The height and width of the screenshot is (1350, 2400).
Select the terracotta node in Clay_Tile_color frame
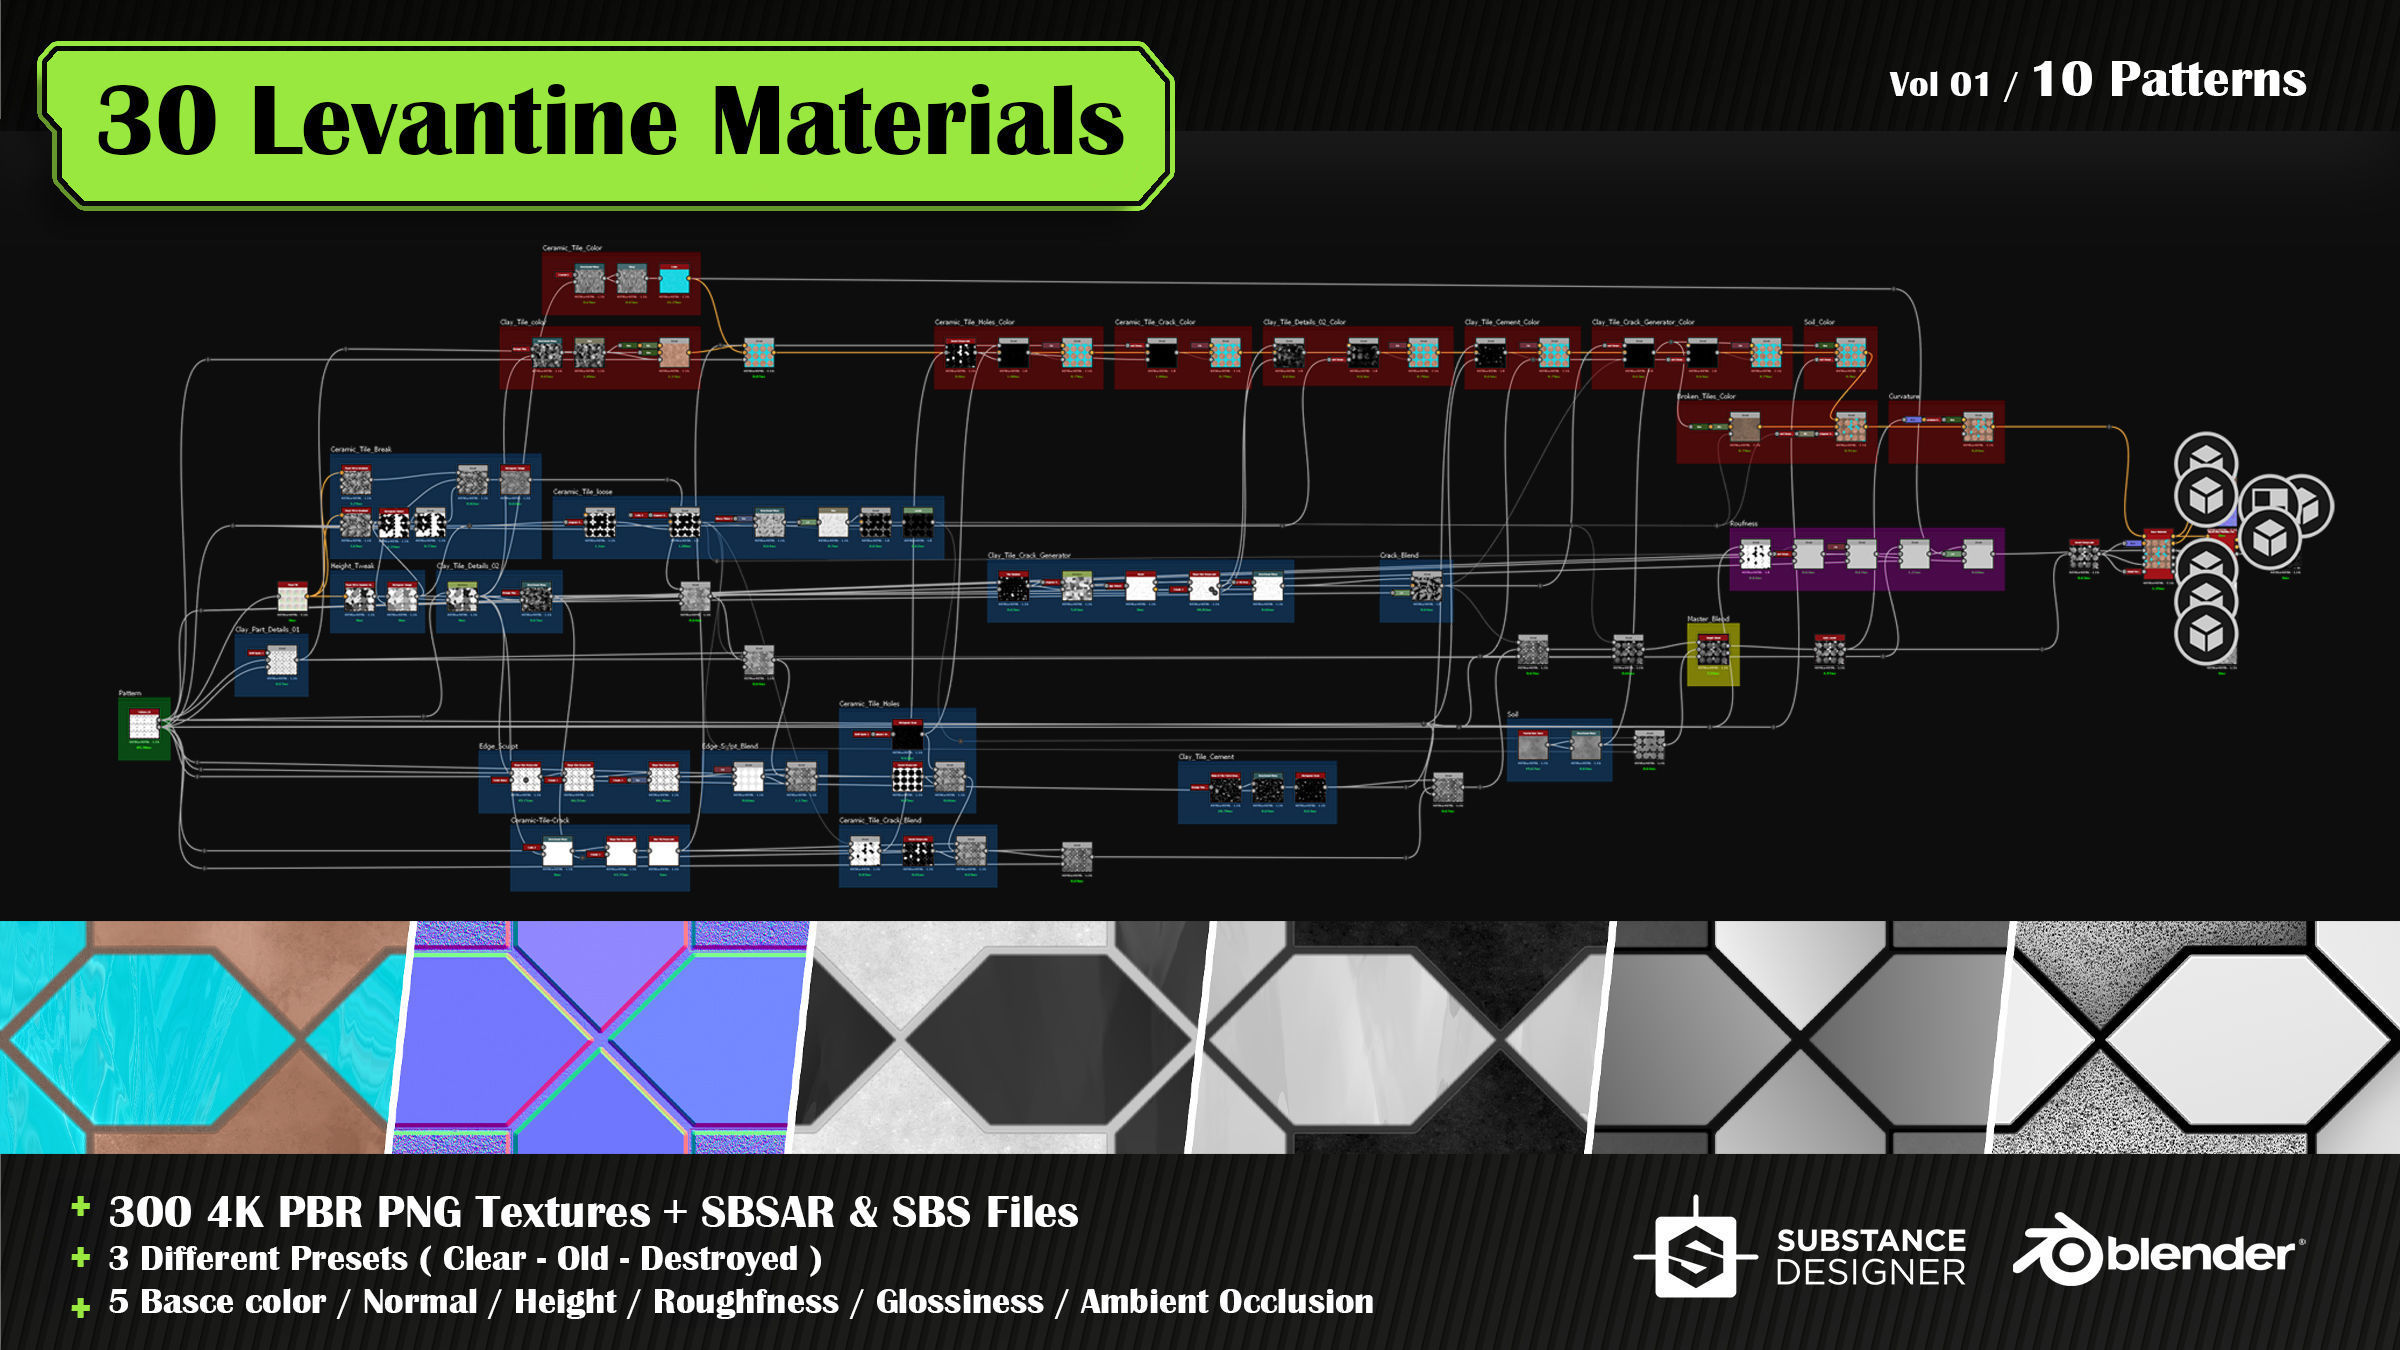pos(674,353)
